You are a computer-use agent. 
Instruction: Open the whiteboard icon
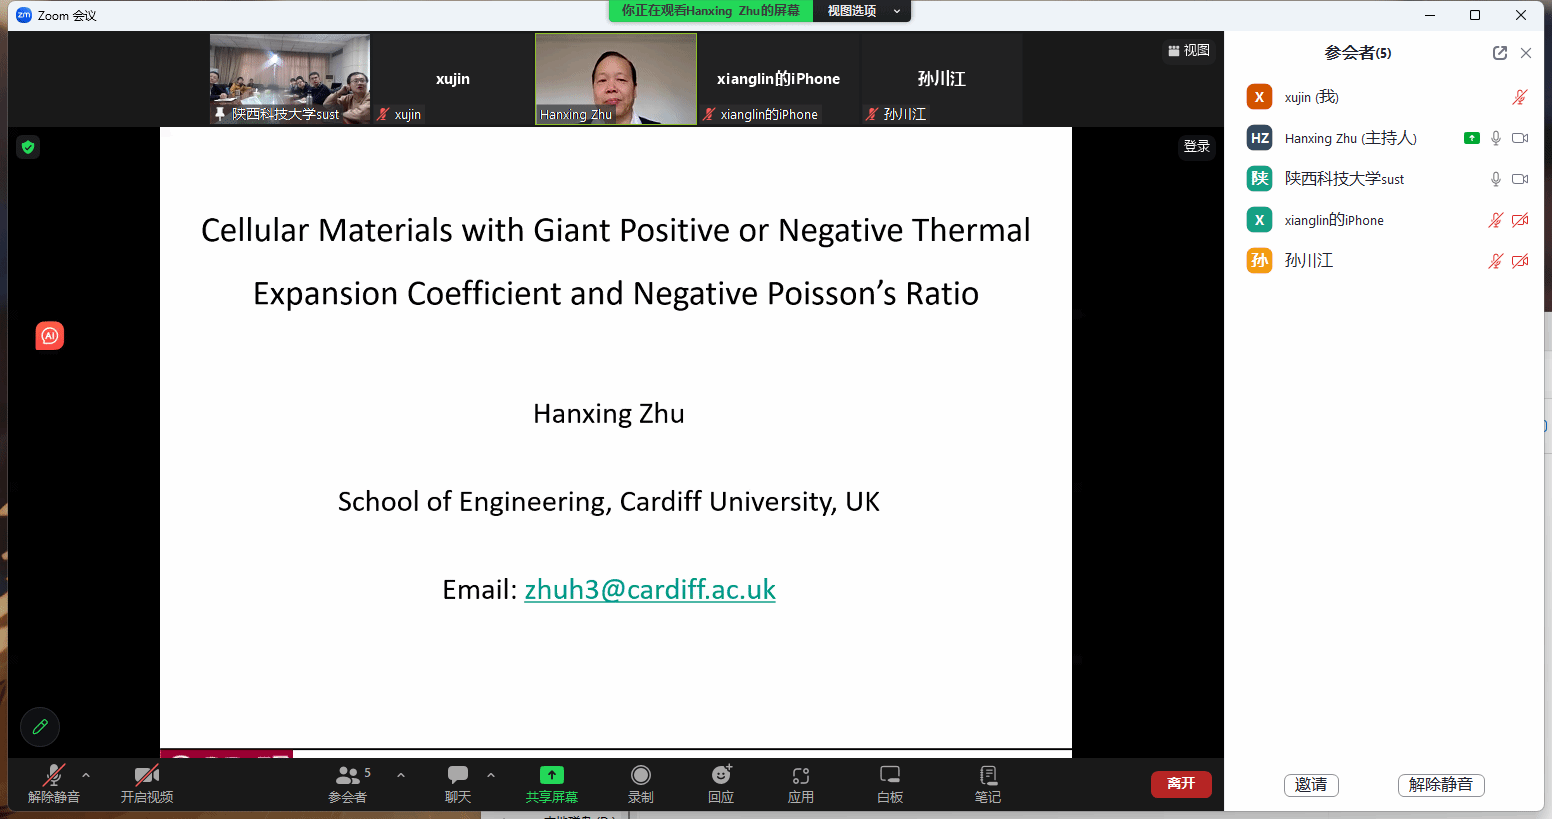(x=890, y=776)
